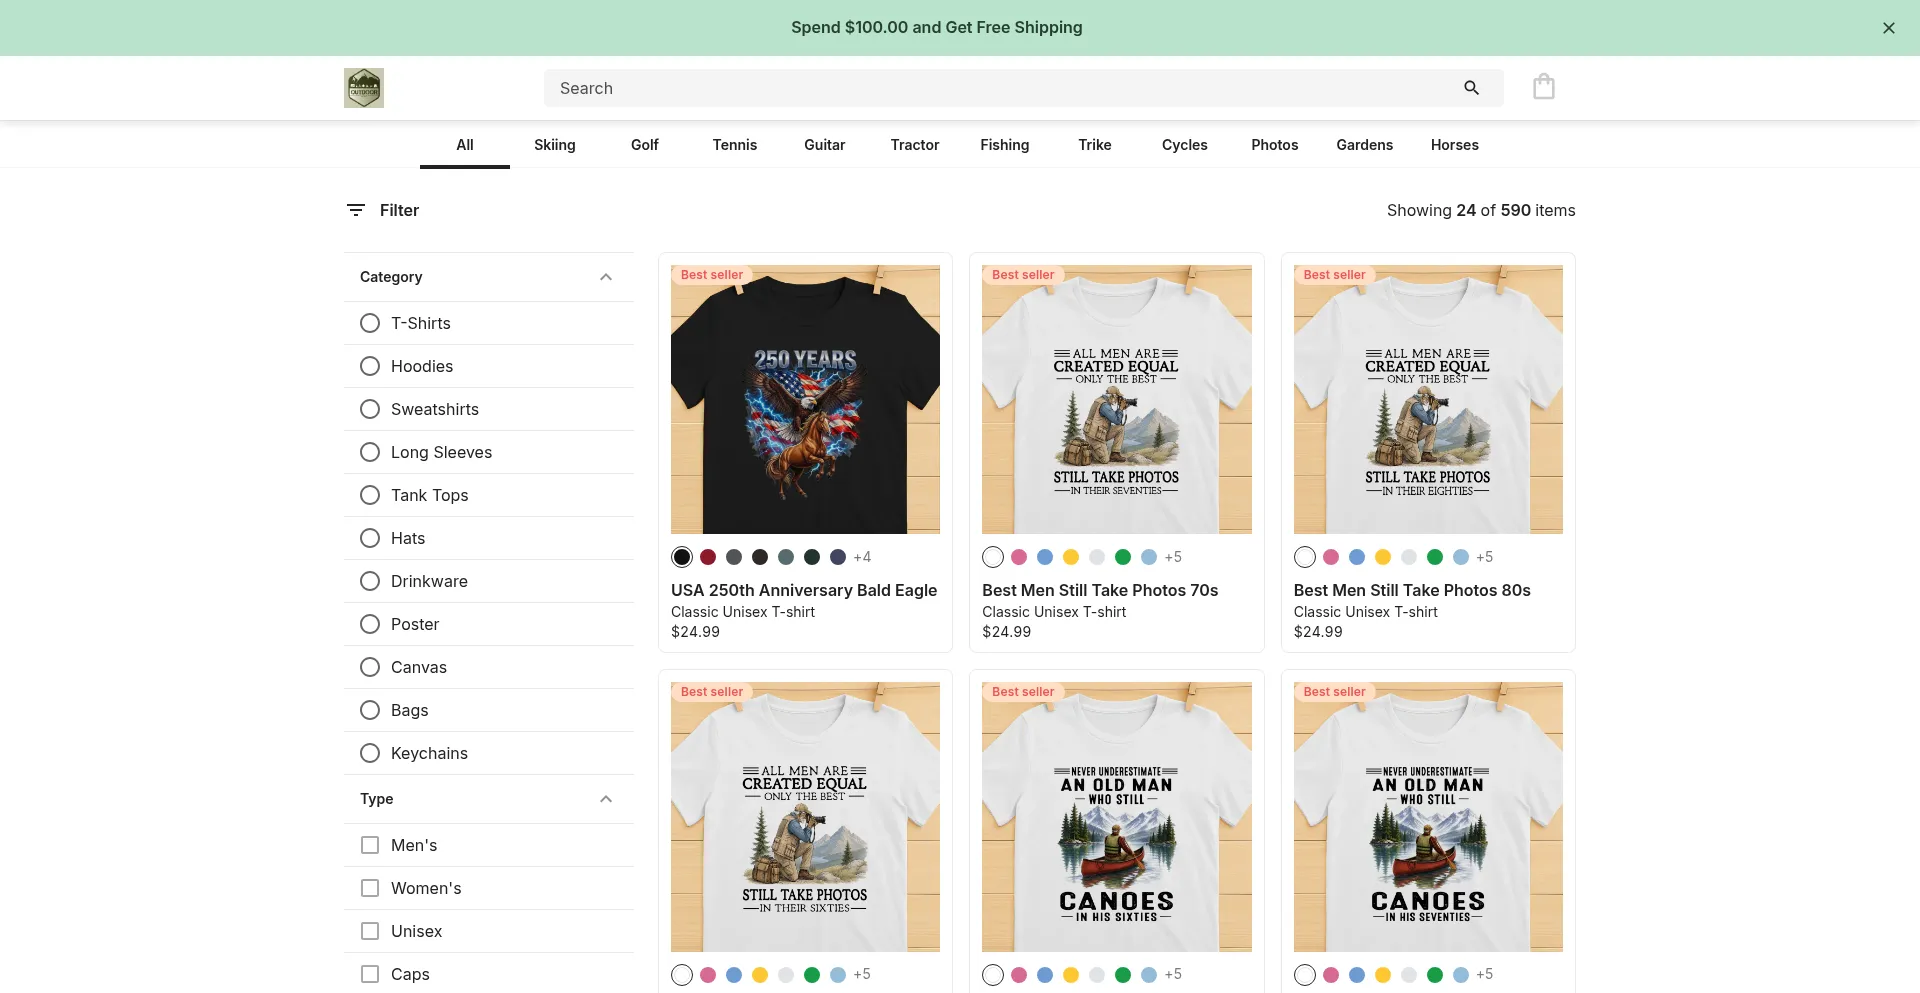This screenshot has height=993, width=1920.
Task: Choose Drinkware in the category list
Action: point(370,581)
